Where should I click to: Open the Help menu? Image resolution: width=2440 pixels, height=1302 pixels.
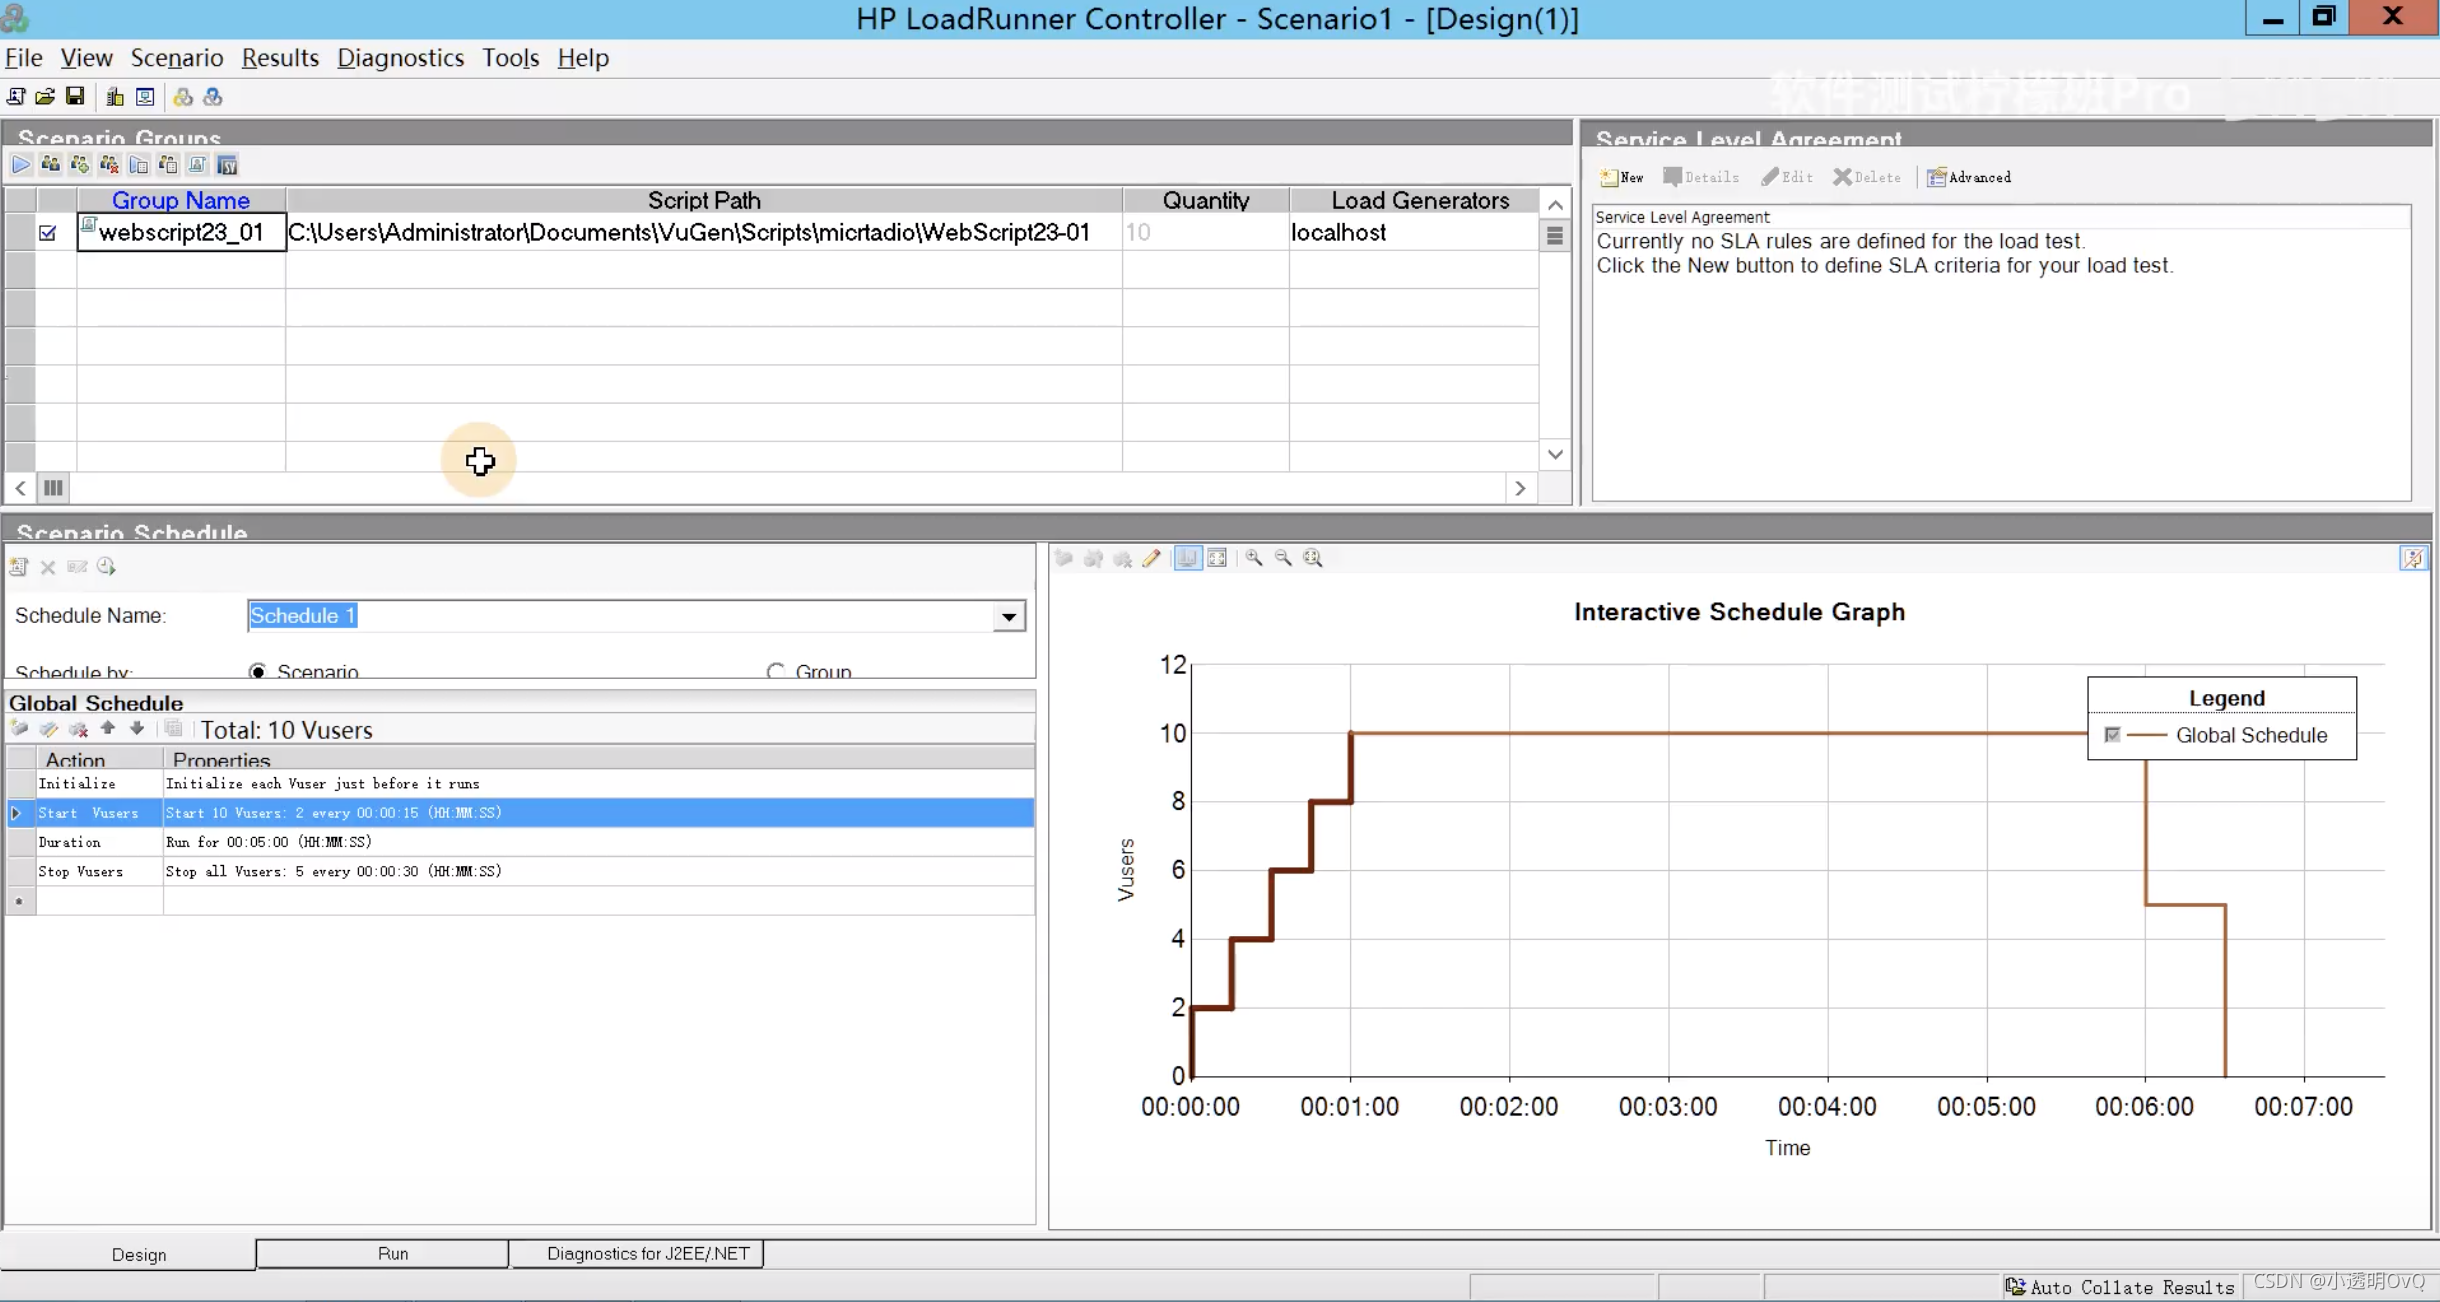(583, 58)
